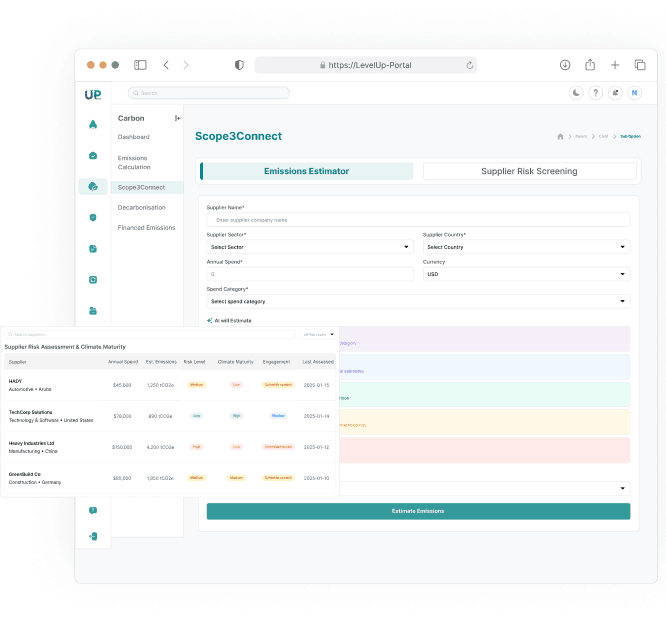The image size is (666, 620).
Task: Click the Supplier Name input field
Action: 418,219
